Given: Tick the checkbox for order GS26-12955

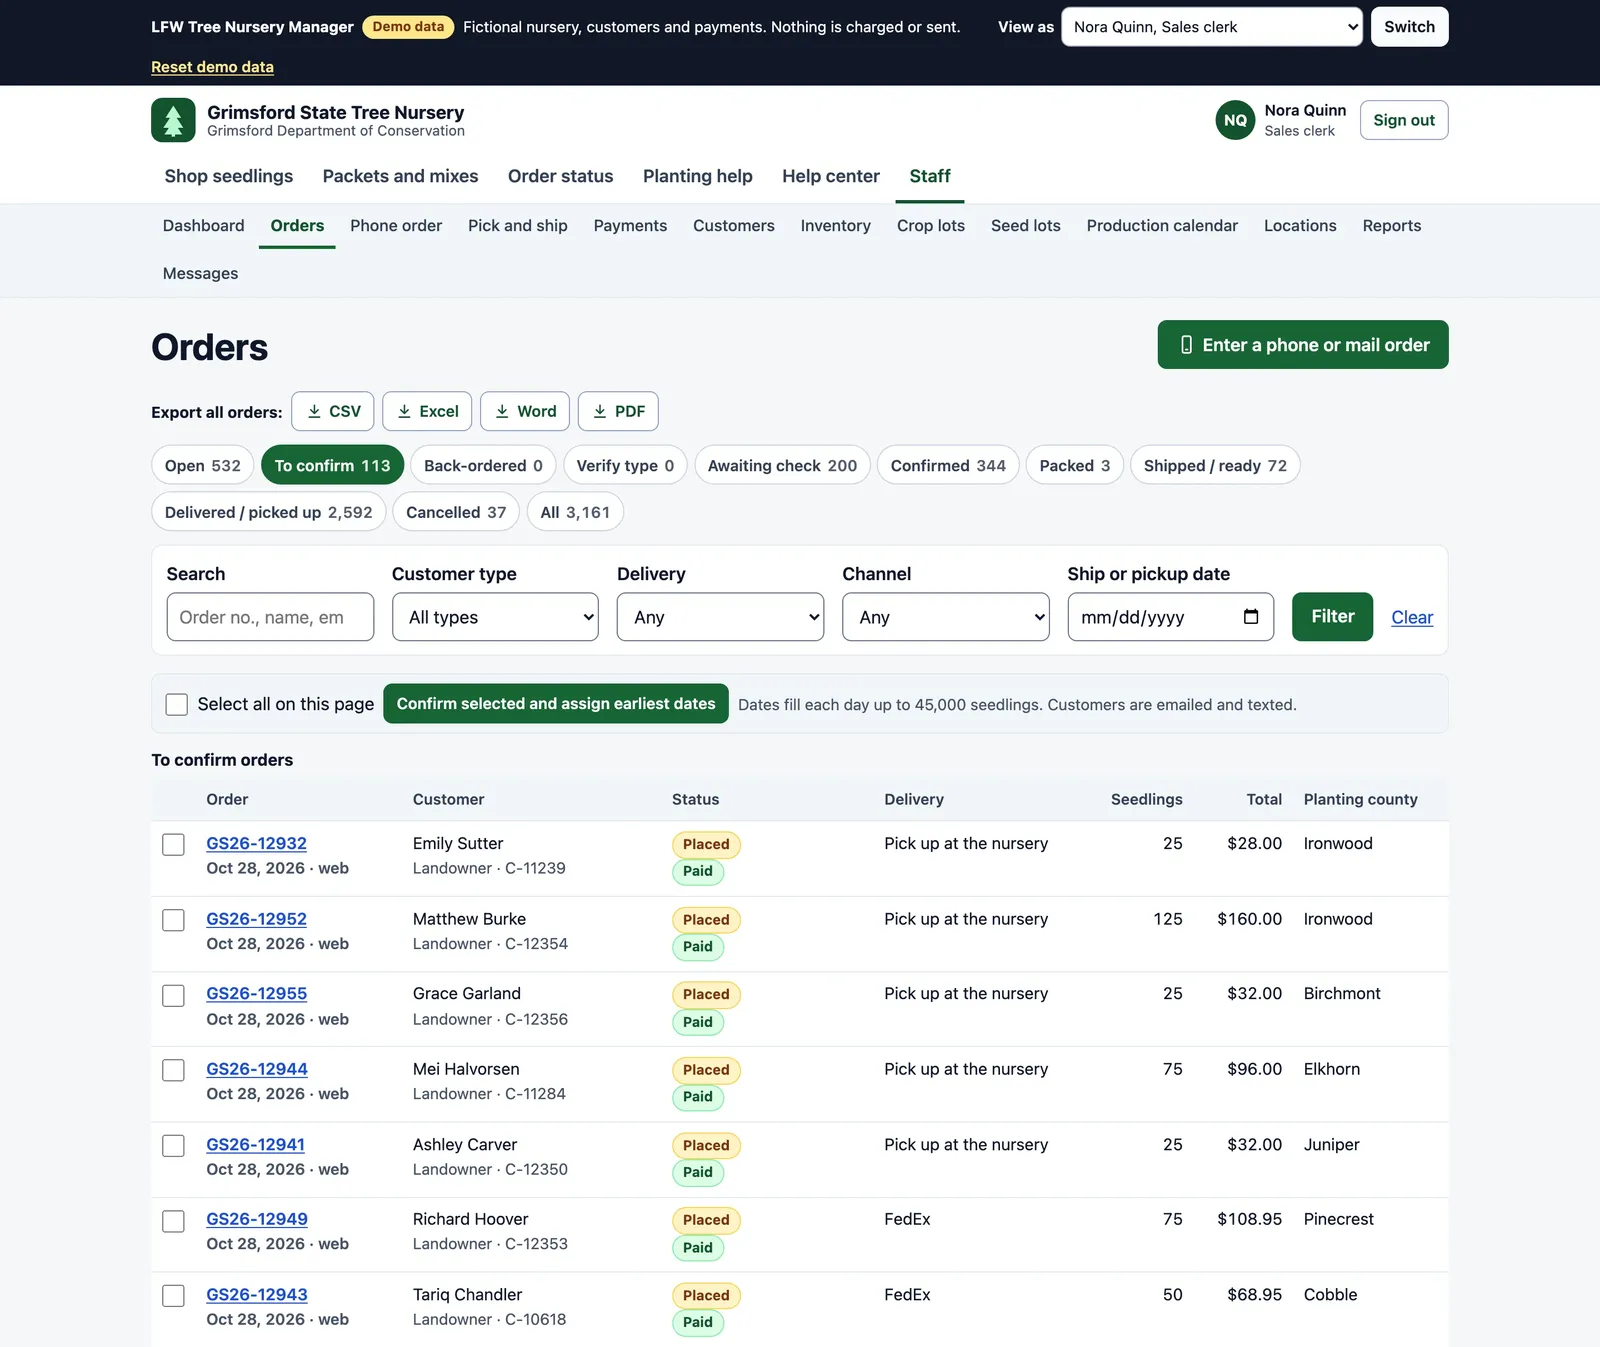Looking at the screenshot, I should point(174,995).
